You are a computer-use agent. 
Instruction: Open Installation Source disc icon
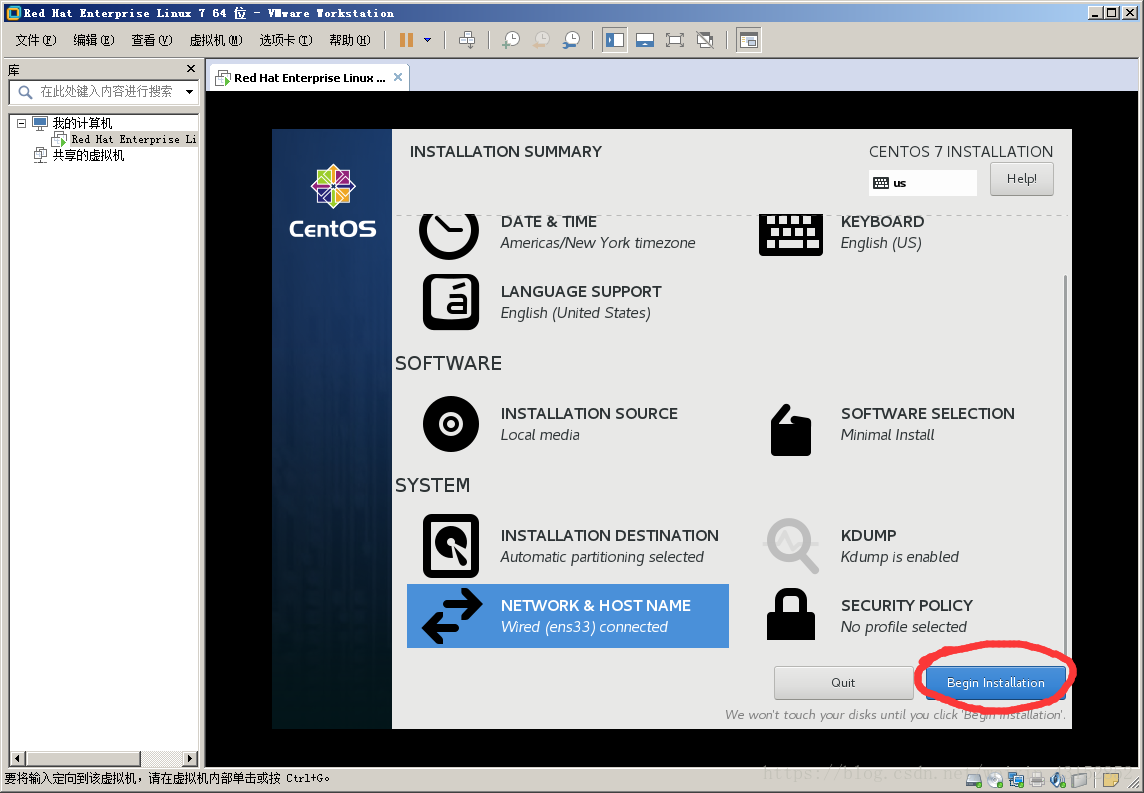click(x=451, y=424)
